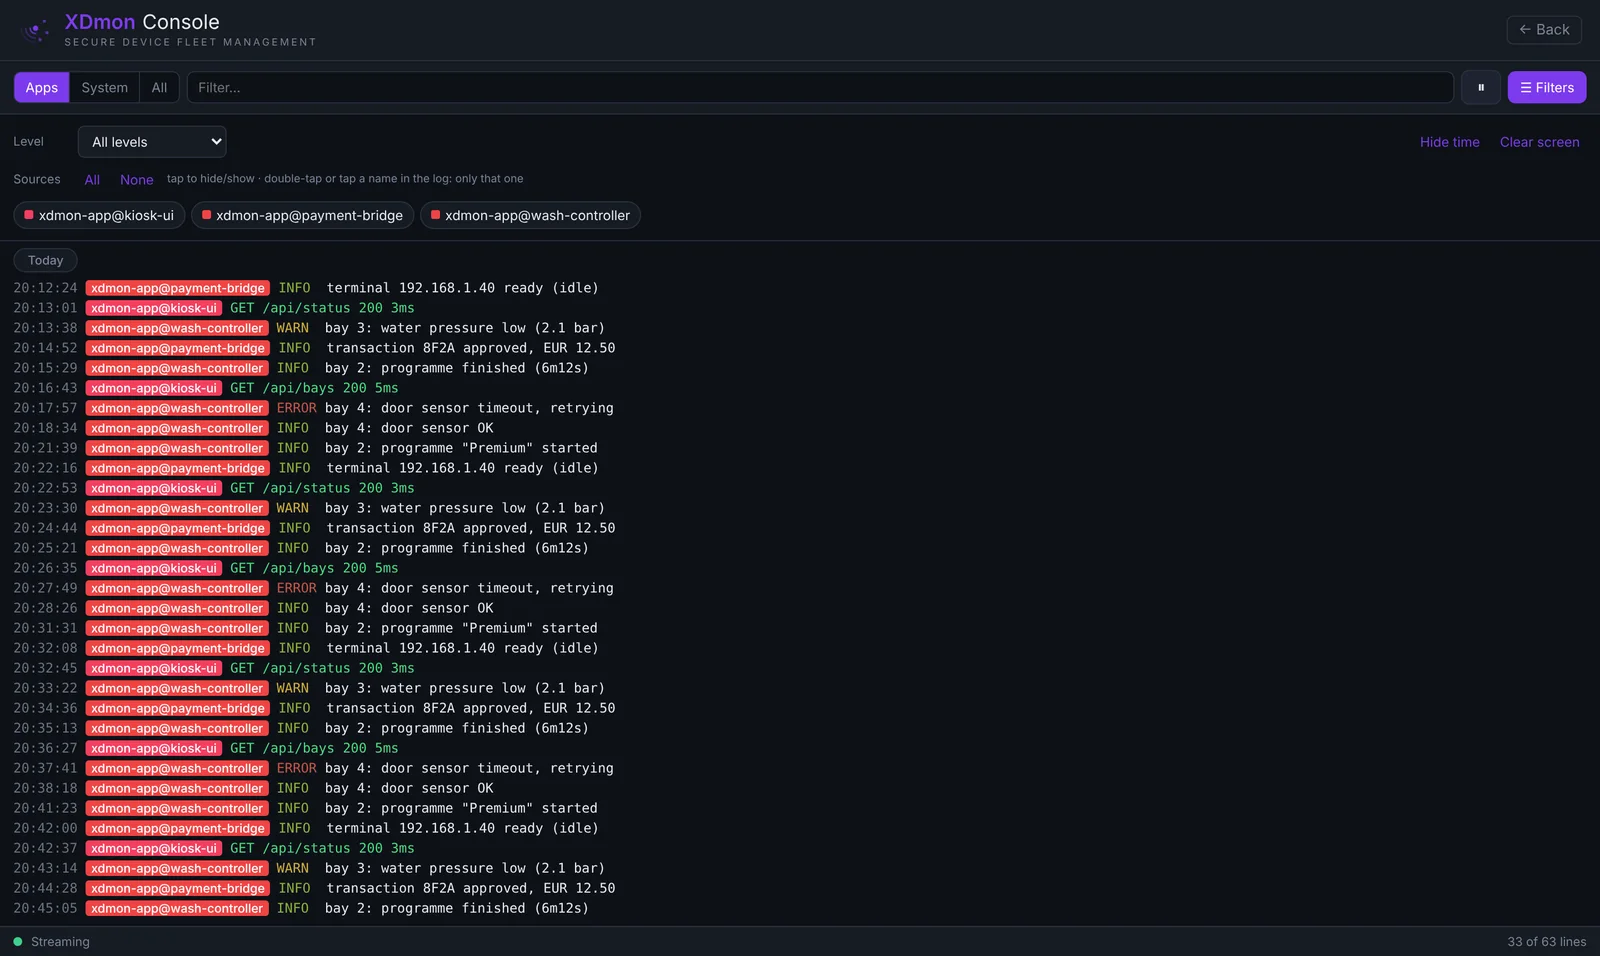
Task: Click Hide time link
Action: click(x=1449, y=142)
